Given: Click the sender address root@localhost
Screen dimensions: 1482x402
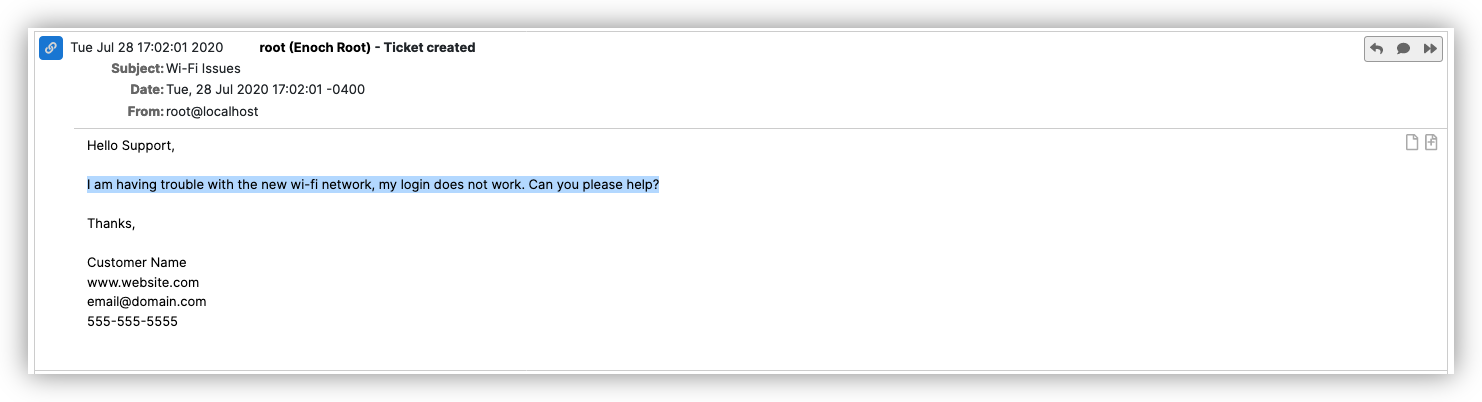Looking at the screenshot, I should (x=212, y=112).
